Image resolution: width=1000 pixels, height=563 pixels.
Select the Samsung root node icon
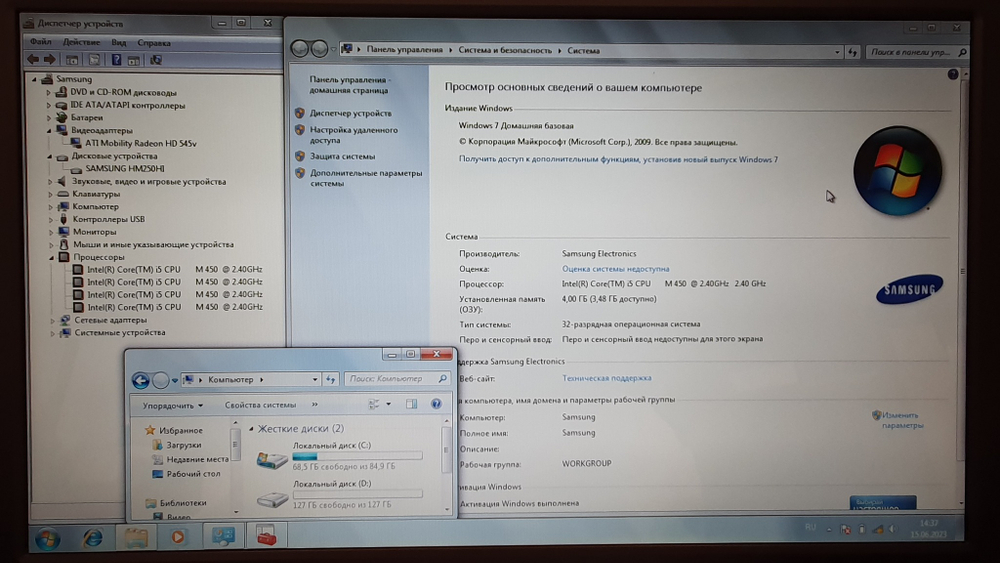(x=47, y=79)
